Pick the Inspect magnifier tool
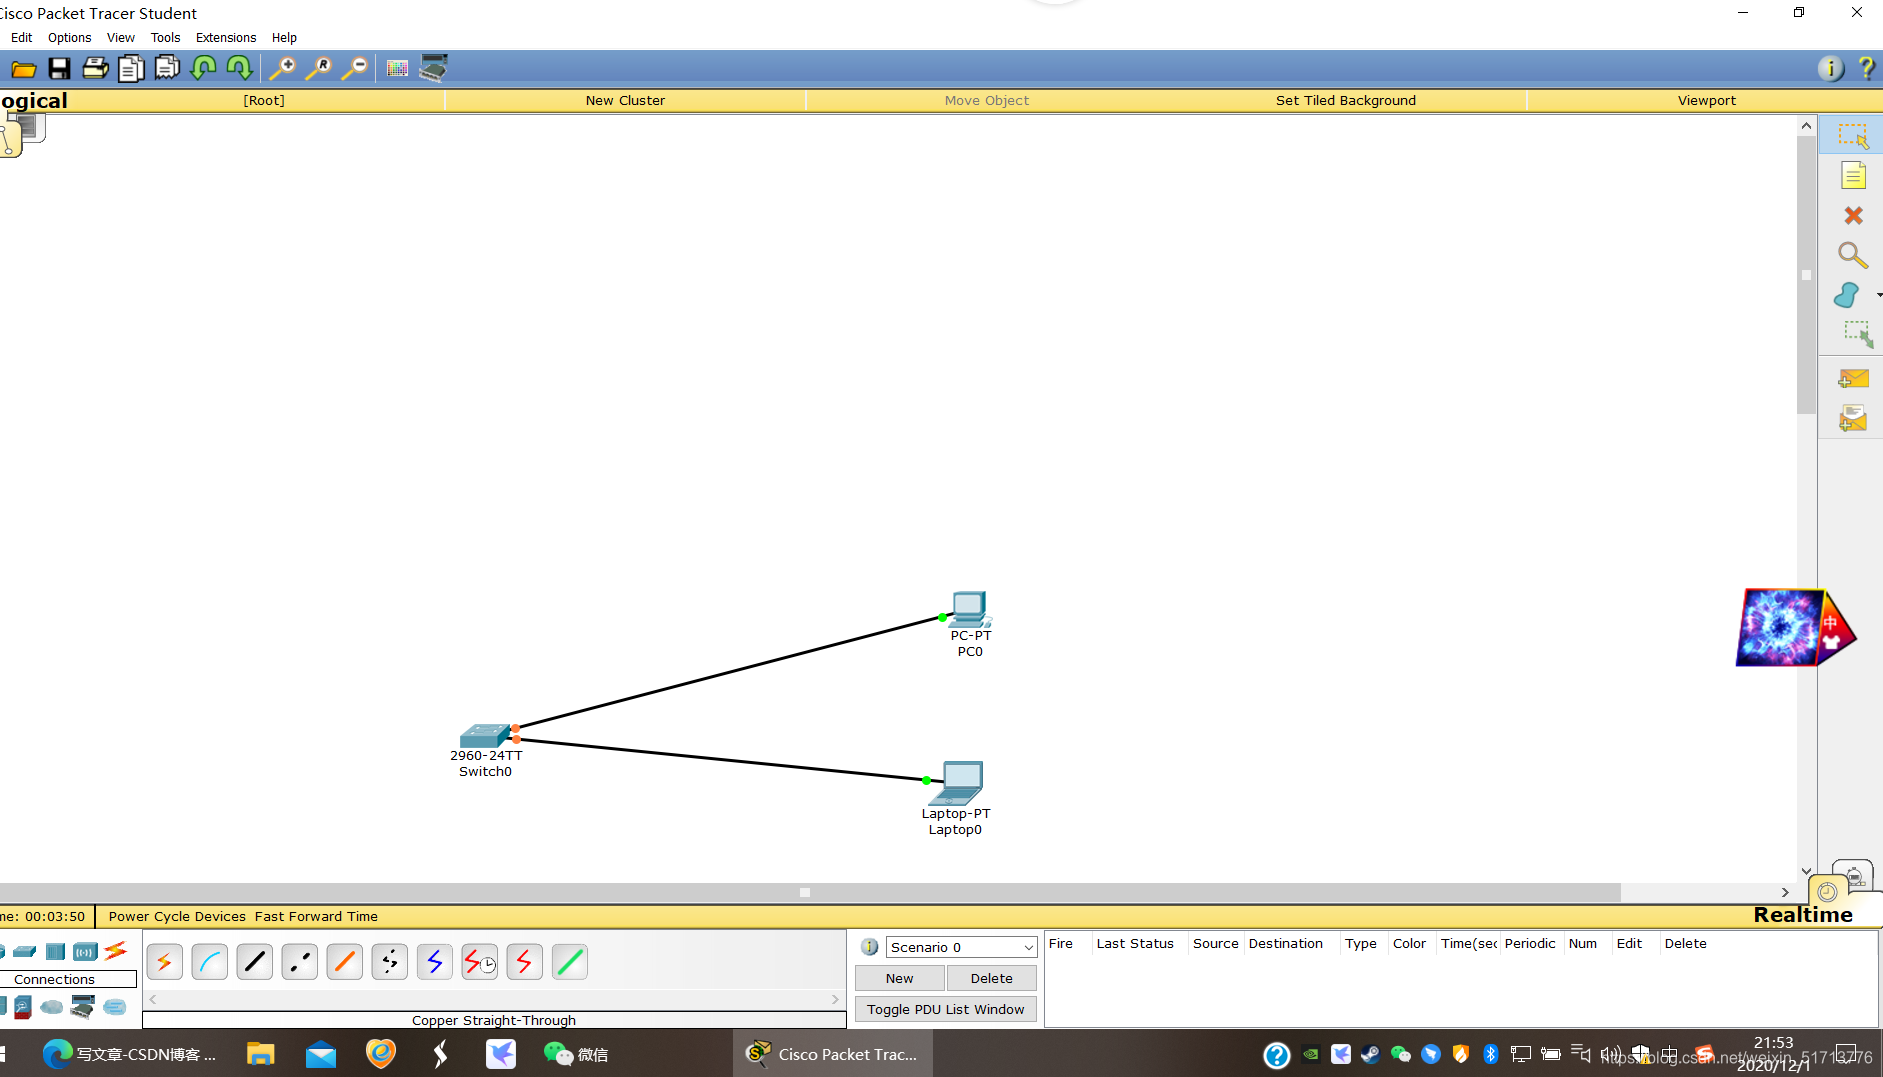 [x=1853, y=255]
